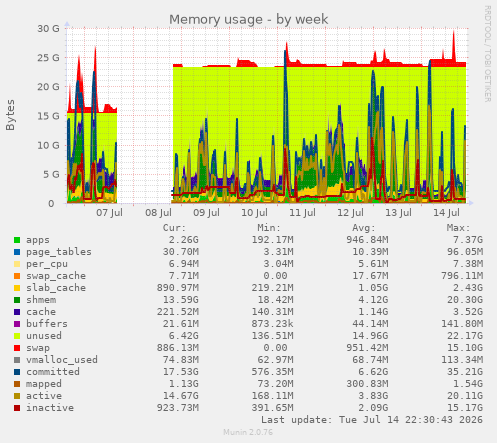Click the 'page_tables' legend label
This screenshot has height=443, width=497.
(x=59, y=252)
